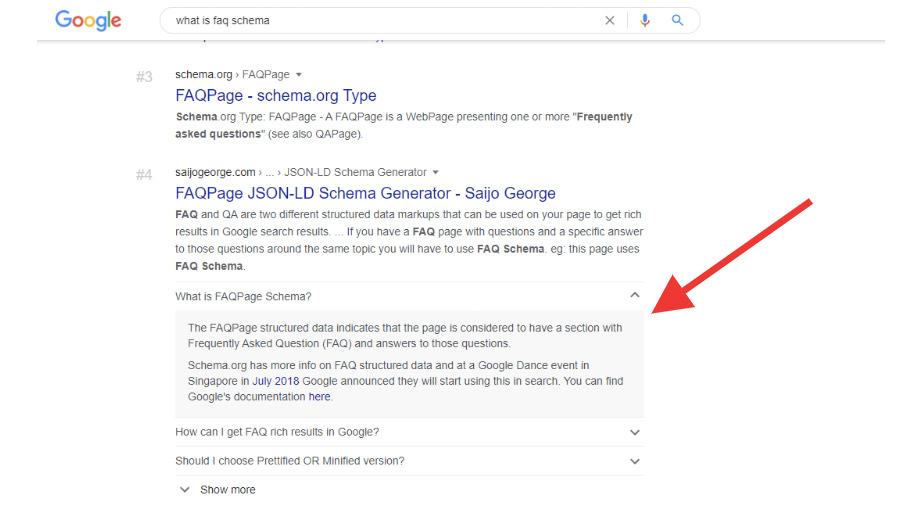Viewport: 922px width, 513px height.
Task: Click the saijogeorge.com breadcrumb URL text
Action: tap(215, 173)
